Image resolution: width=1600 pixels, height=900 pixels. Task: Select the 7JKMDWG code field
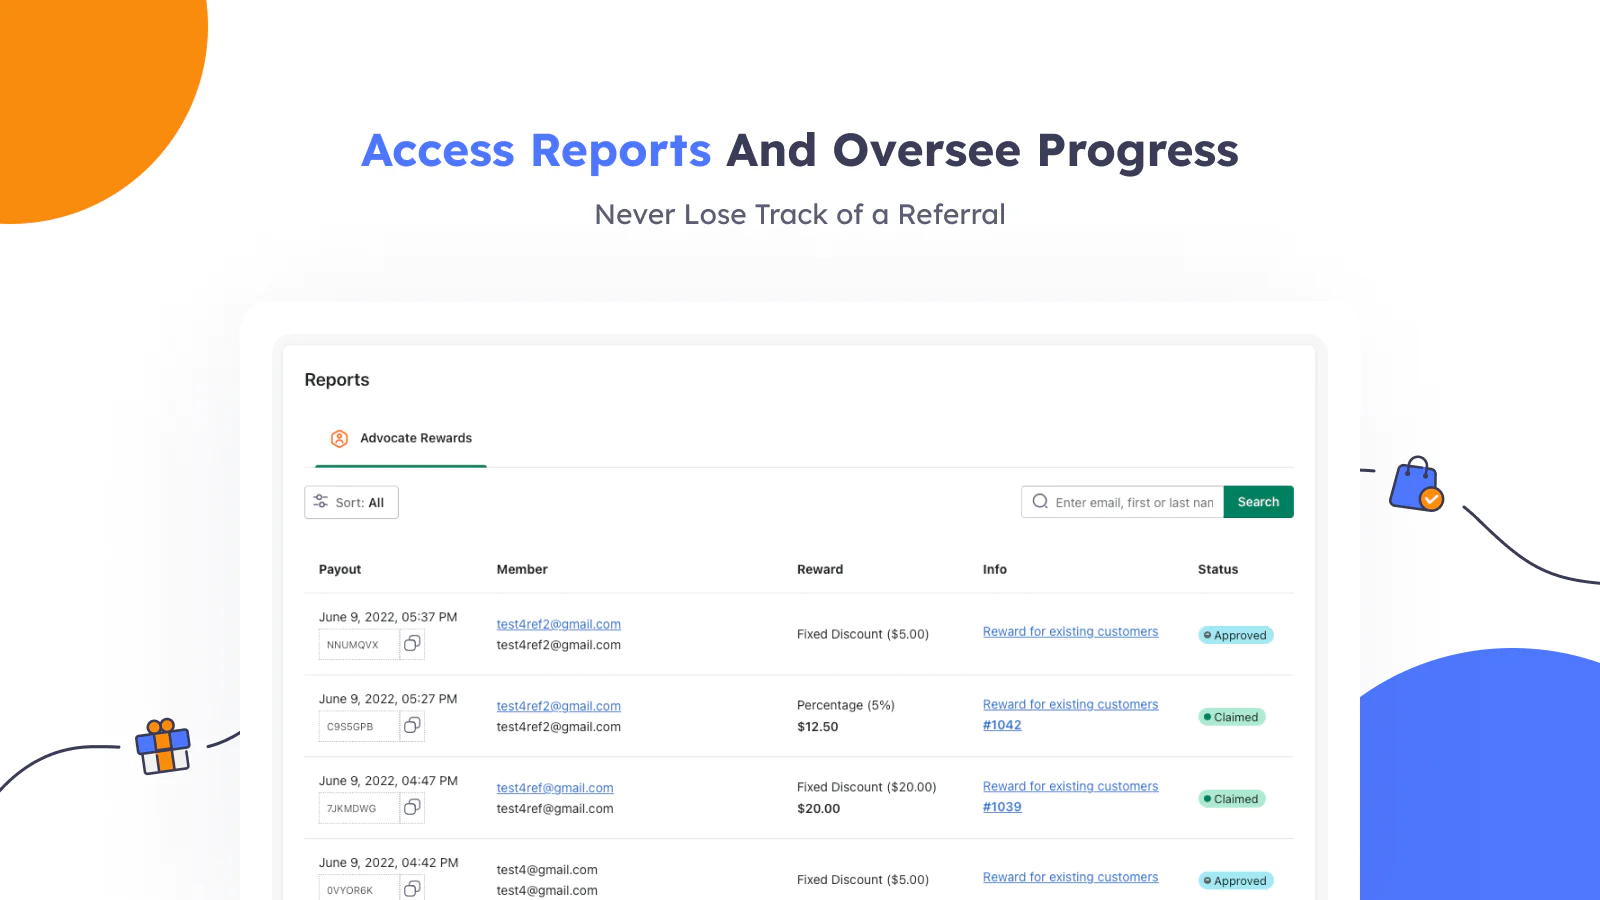[x=359, y=809]
